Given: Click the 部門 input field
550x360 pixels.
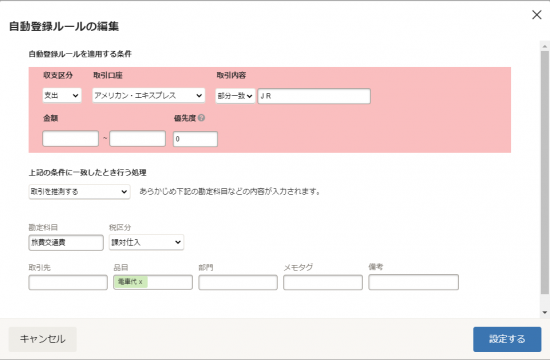Looking at the screenshot, I should point(238,282).
